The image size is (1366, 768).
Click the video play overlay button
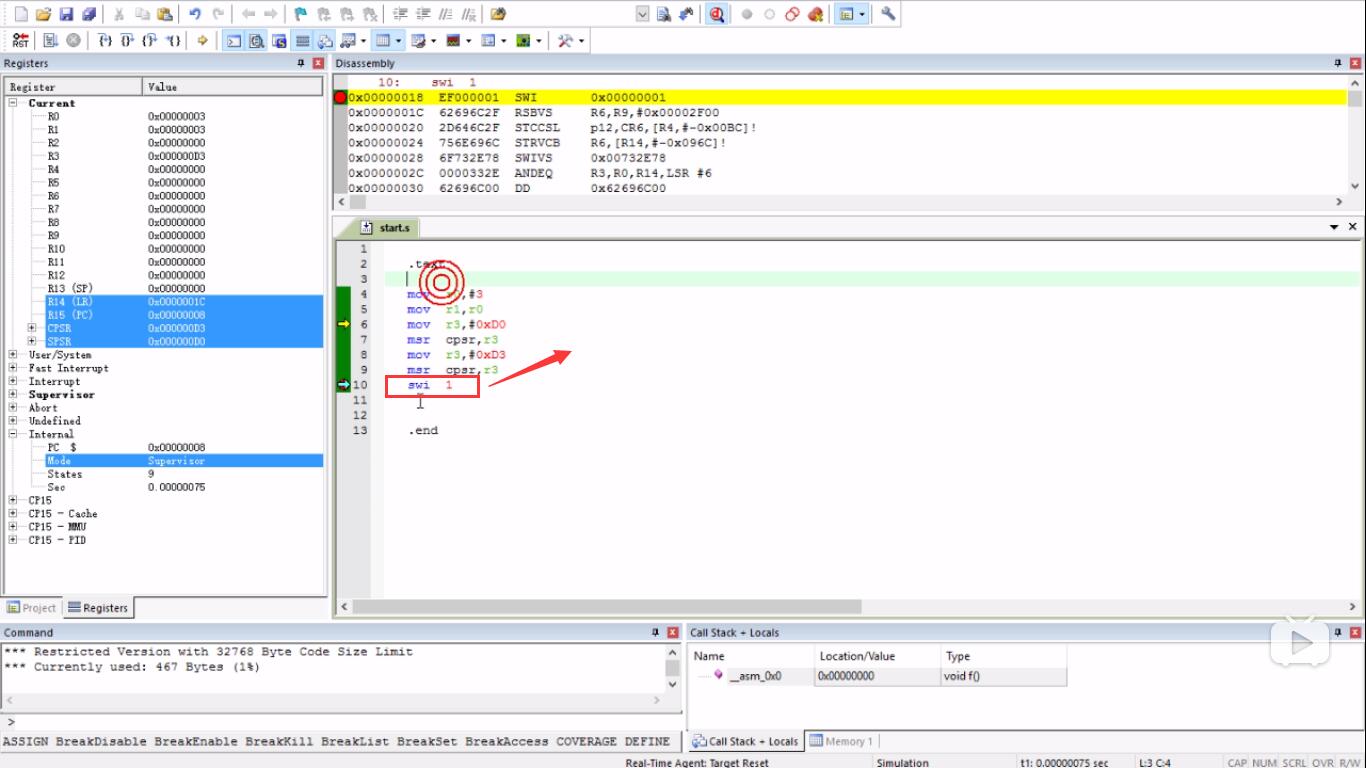[x=1300, y=642]
